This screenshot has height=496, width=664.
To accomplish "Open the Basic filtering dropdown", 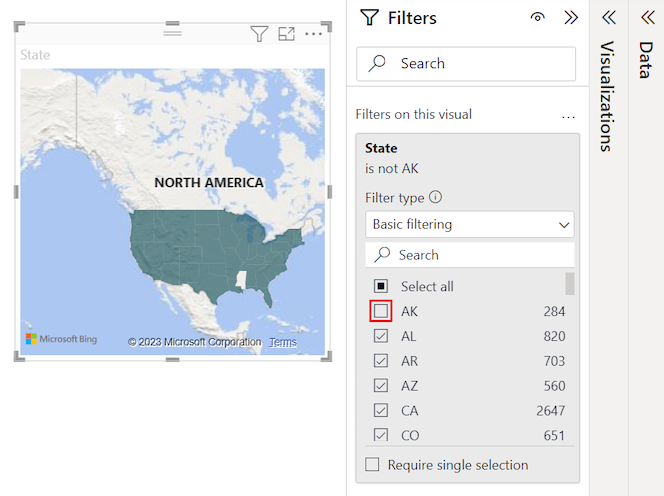I will tap(469, 224).
